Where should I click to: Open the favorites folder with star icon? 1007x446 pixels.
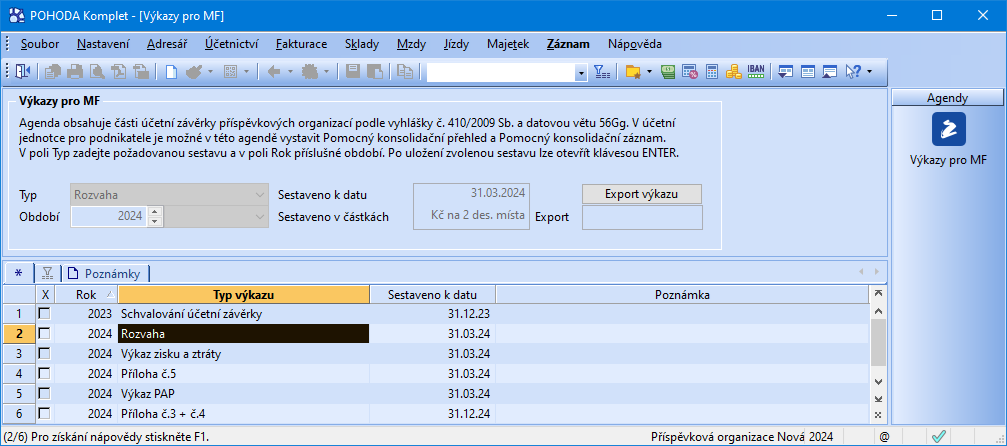[633, 72]
